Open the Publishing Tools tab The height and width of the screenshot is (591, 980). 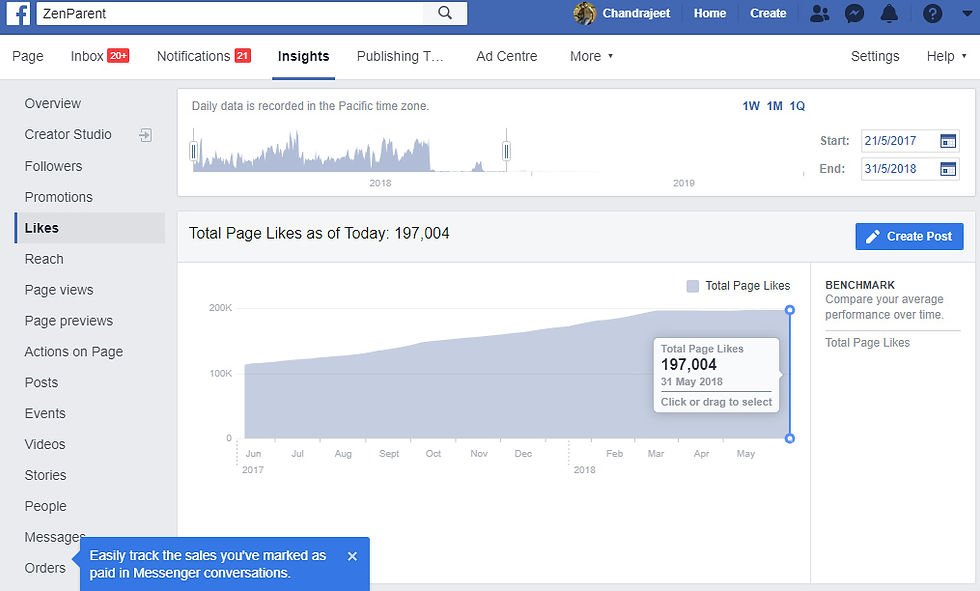click(399, 56)
